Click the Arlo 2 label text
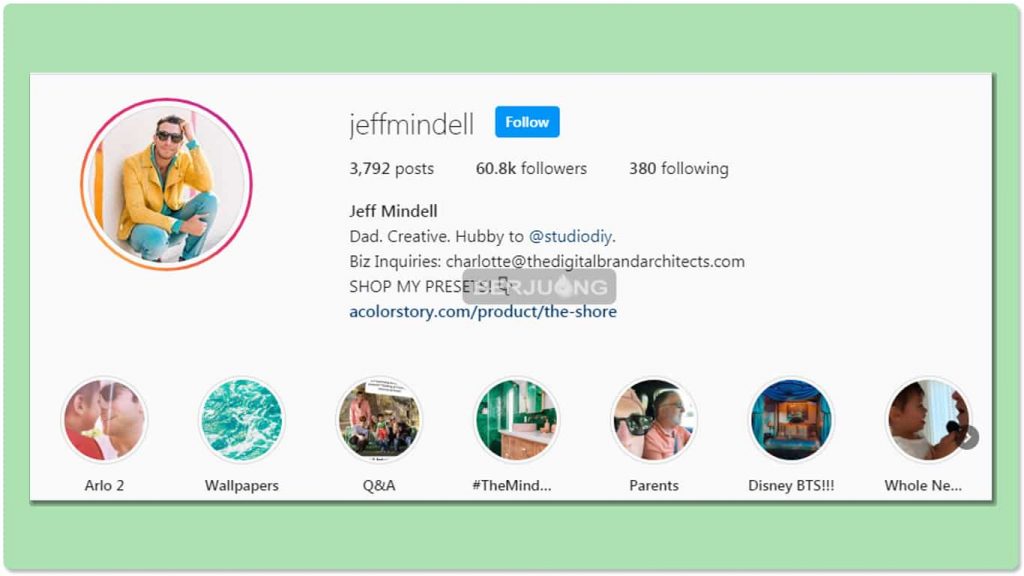The height and width of the screenshot is (576, 1024). (104, 485)
